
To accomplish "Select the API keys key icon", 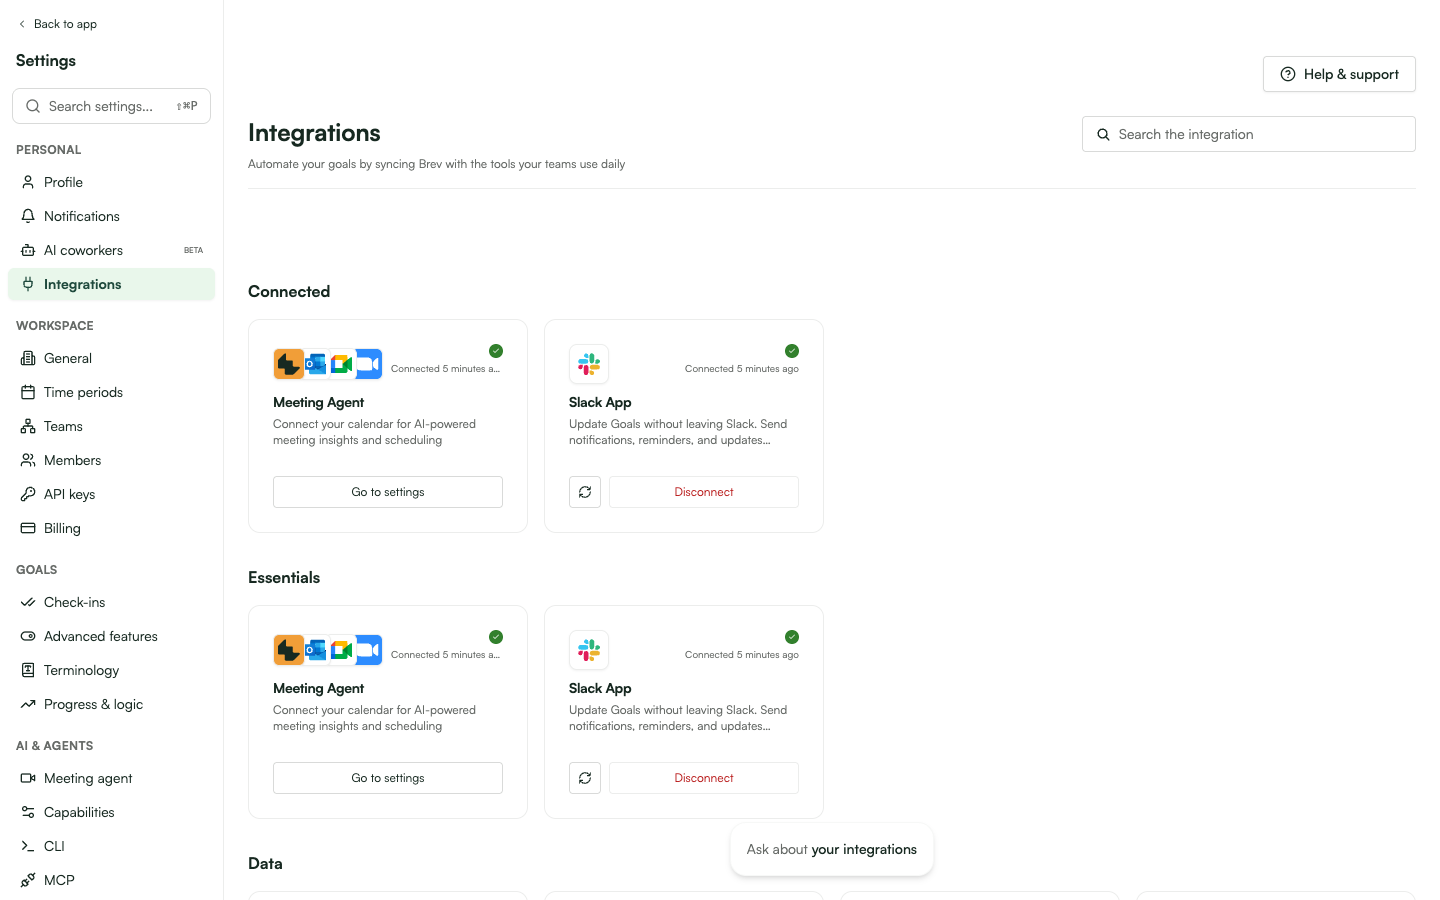I will [x=28, y=494].
